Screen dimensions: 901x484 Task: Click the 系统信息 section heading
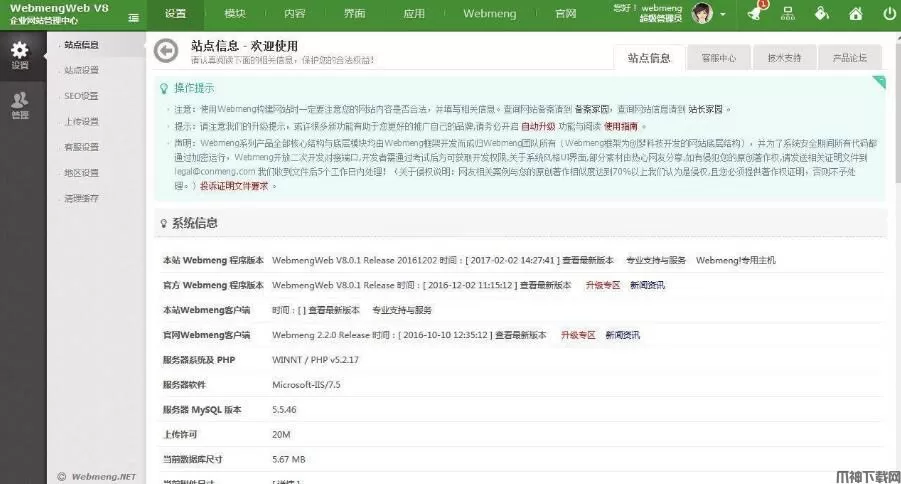(195, 223)
